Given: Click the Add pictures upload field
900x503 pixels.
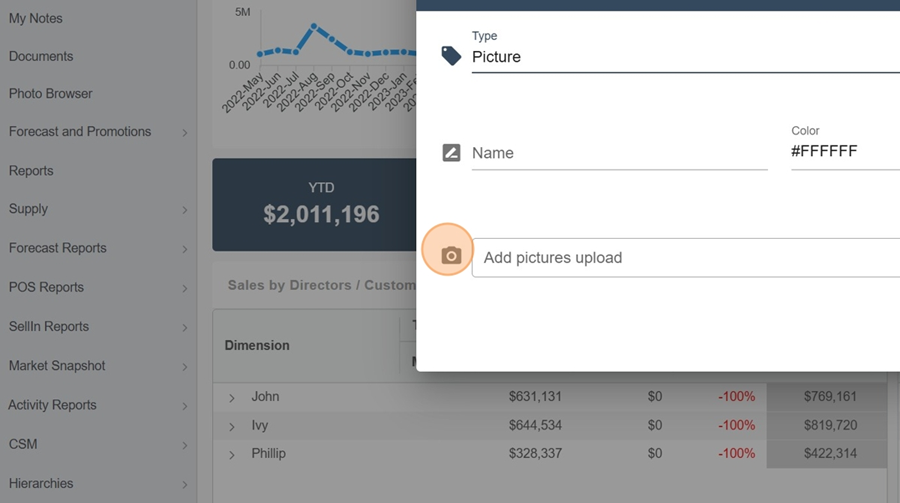Looking at the screenshot, I should pos(686,258).
